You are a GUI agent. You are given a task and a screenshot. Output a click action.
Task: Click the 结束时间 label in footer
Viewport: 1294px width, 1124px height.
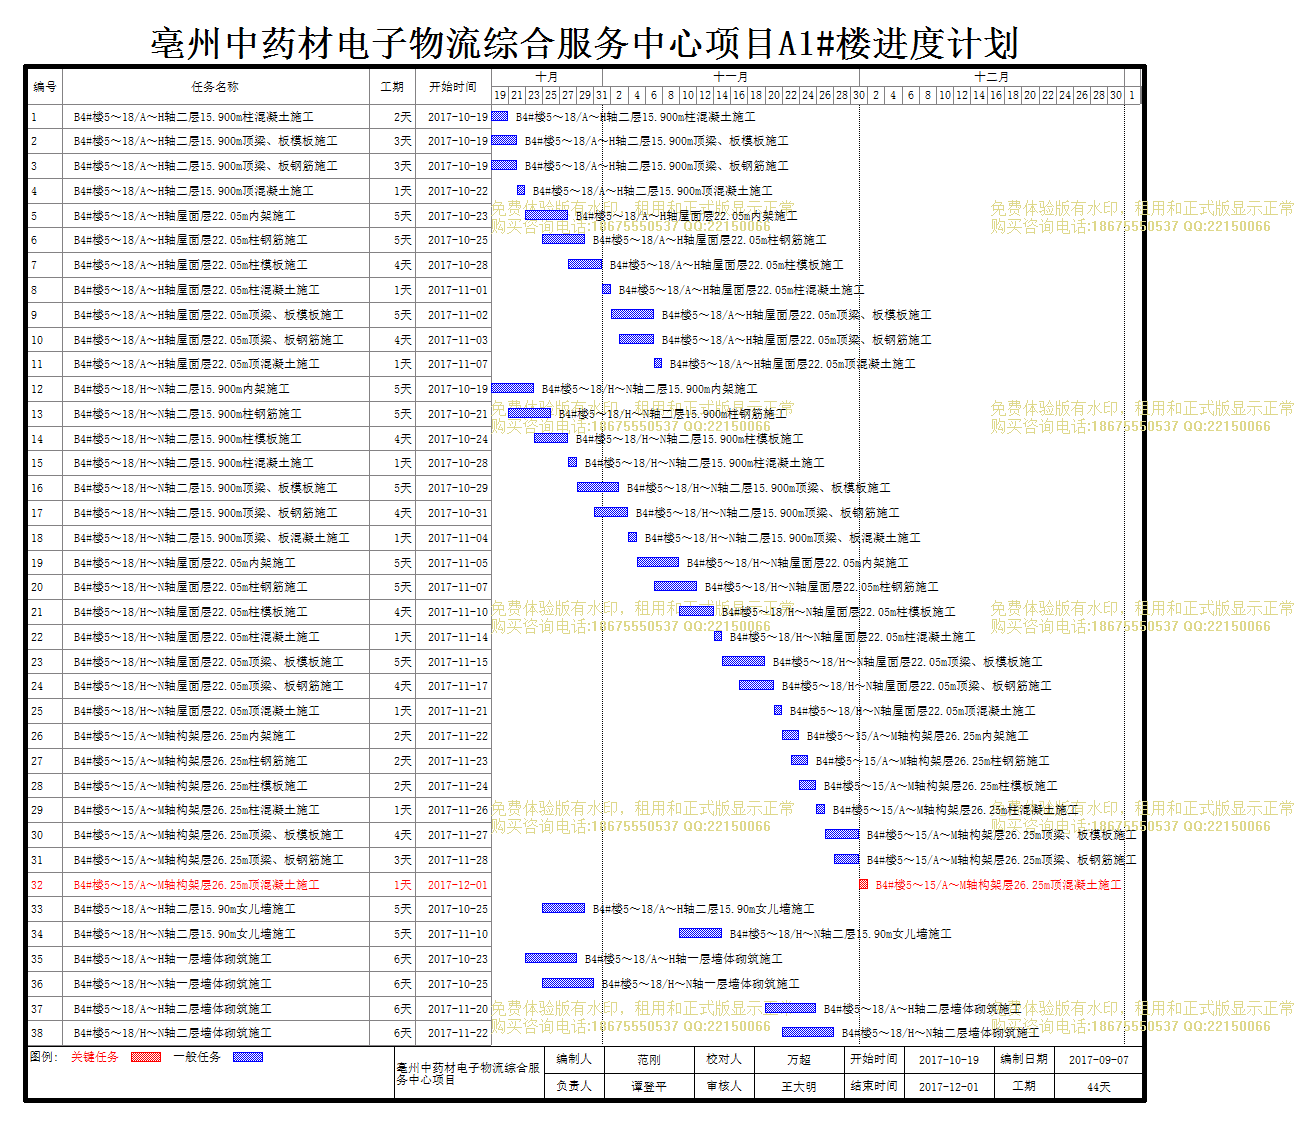tap(874, 1086)
